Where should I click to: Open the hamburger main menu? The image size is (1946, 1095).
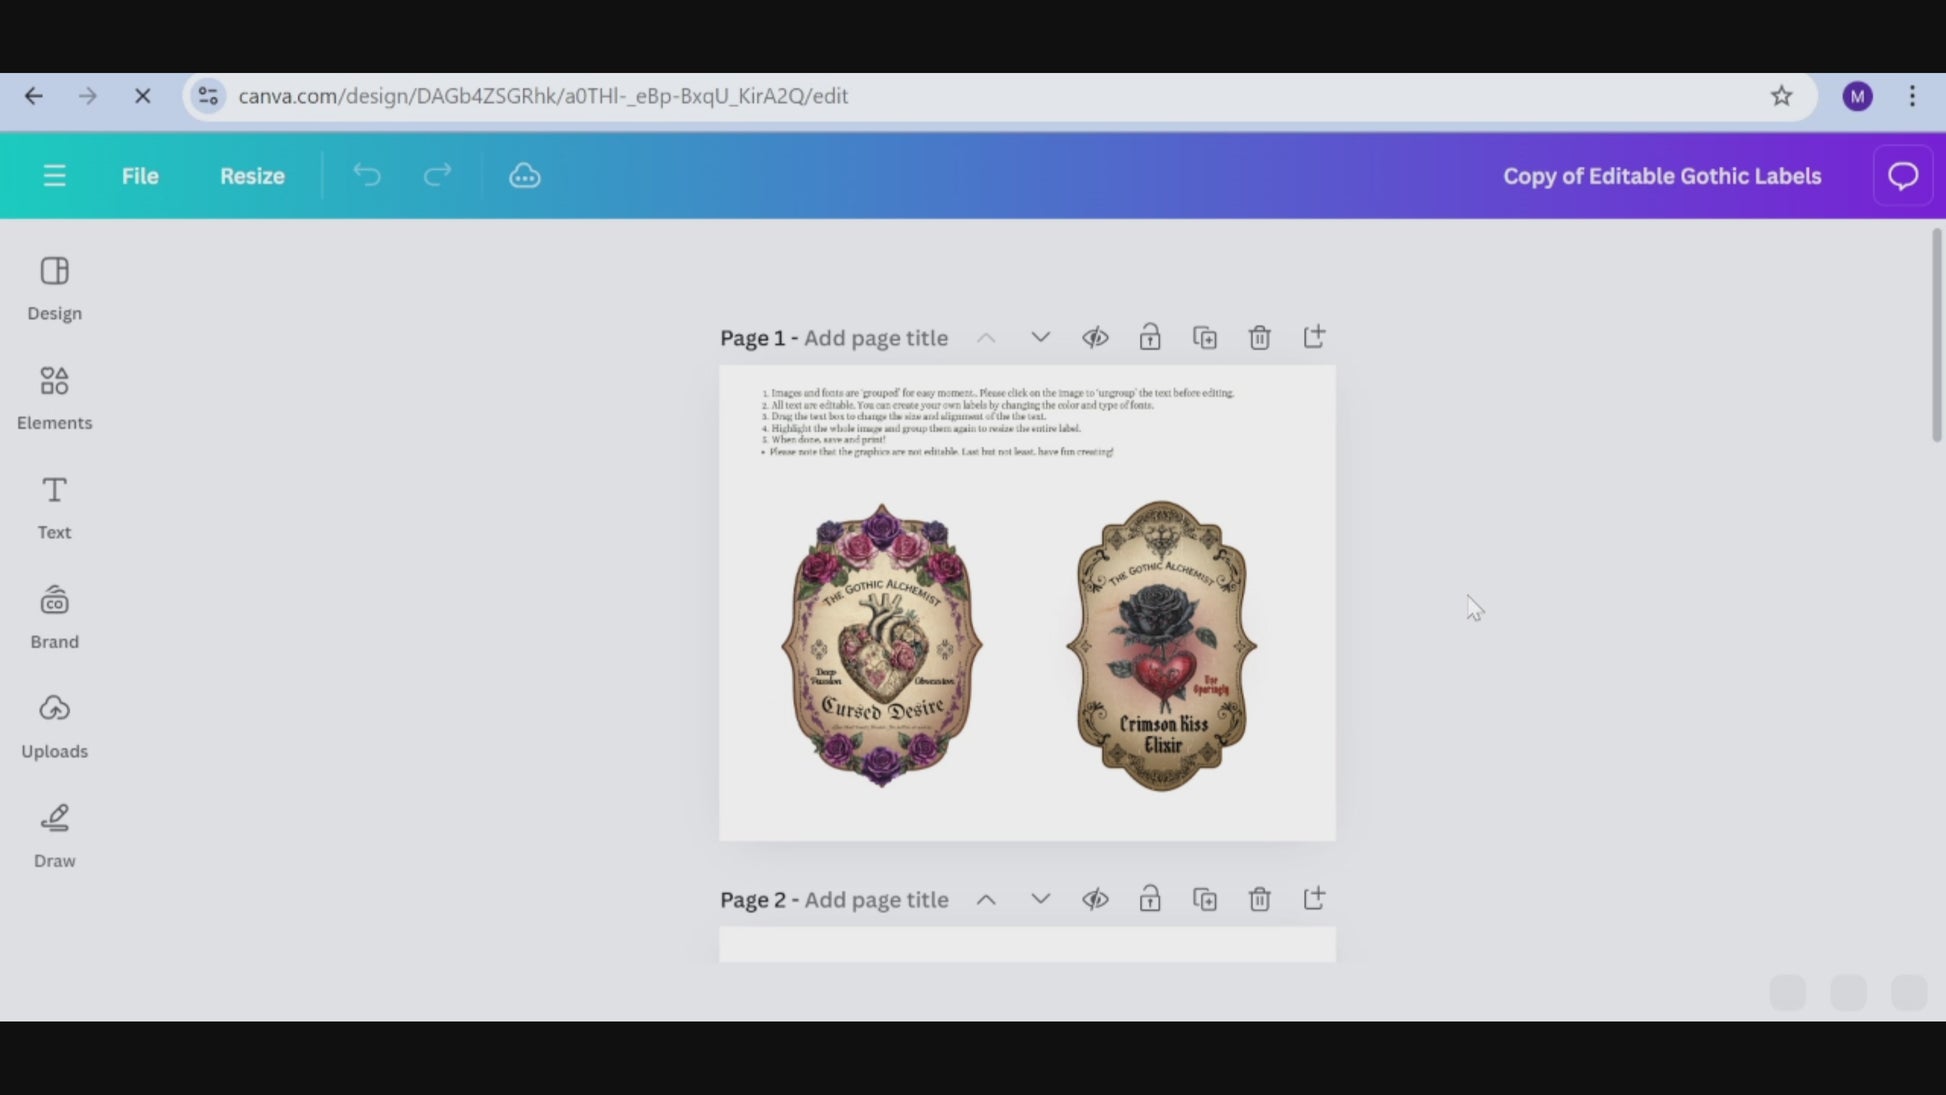click(x=54, y=176)
